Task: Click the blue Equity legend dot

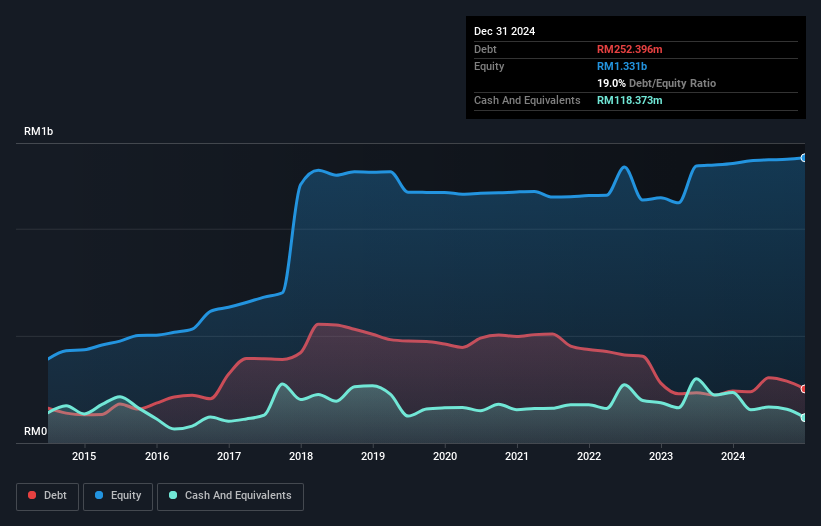Action: pos(99,495)
